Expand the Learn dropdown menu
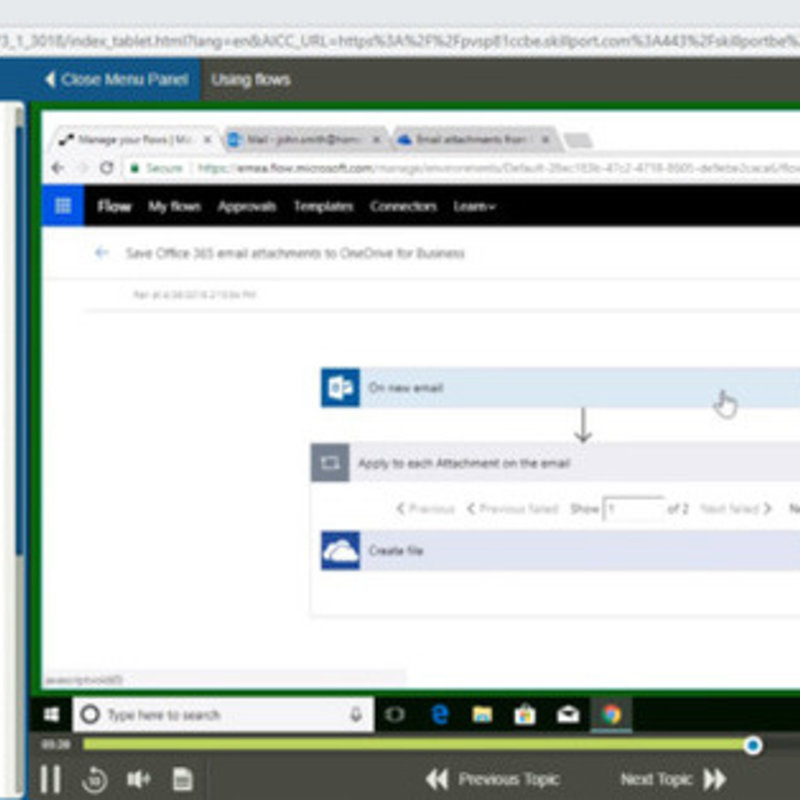This screenshot has width=800, height=800. 474,206
